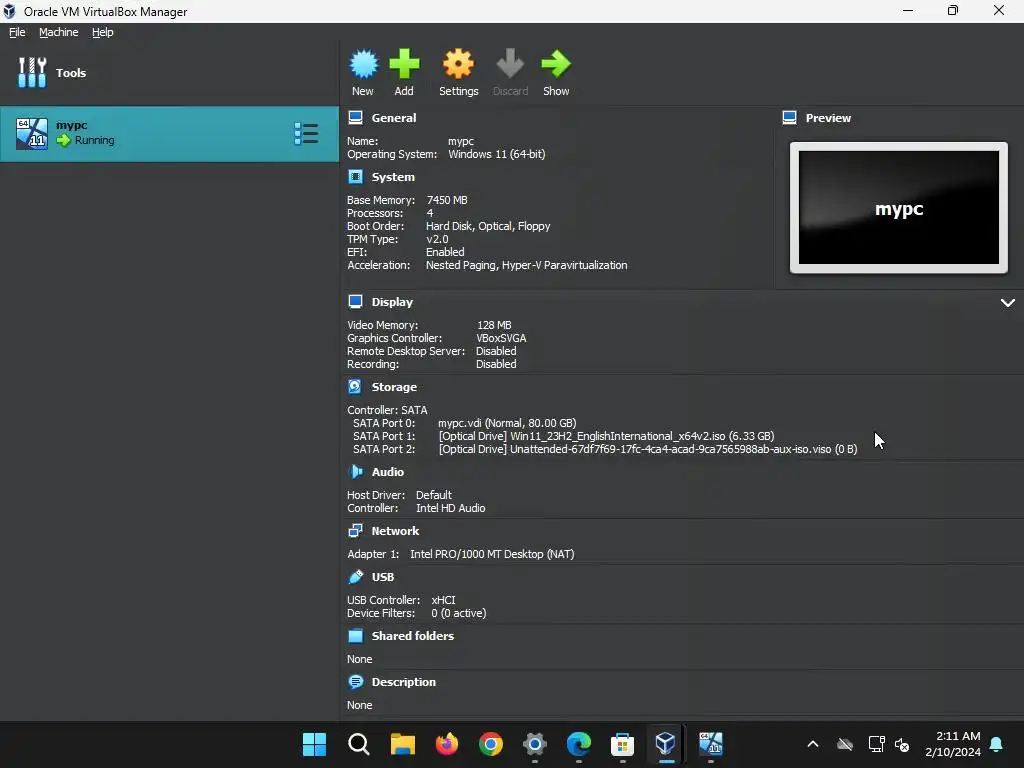Collapse the Display section chevron
The width and height of the screenshot is (1024, 768).
click(x=1008, y=302)
